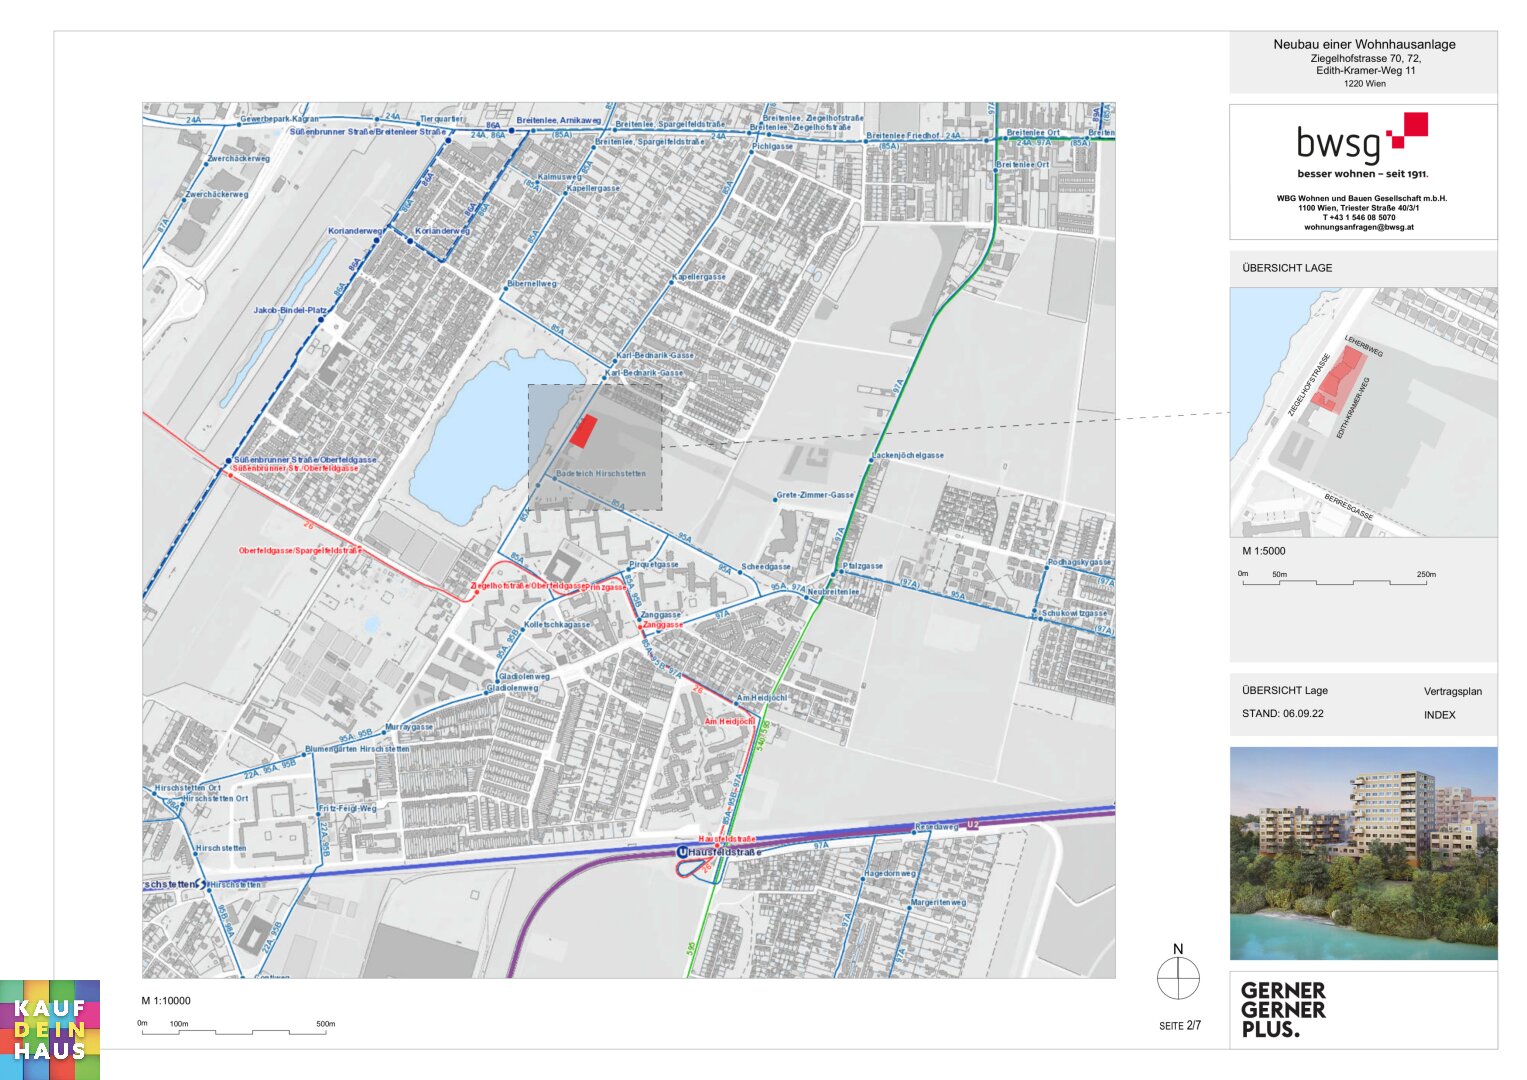Screen dimensions: 1527x1080
Task: Click the M 1:10000 scale bar
Action: click(x=237, y=1030)
